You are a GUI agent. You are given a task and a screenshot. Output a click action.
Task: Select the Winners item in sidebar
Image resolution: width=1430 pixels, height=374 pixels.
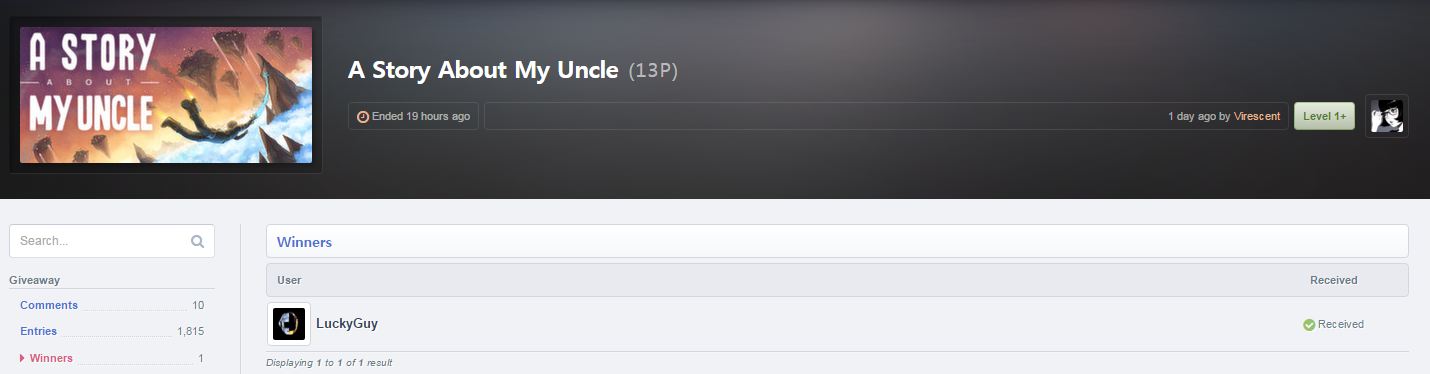click(x=51, y=358)
